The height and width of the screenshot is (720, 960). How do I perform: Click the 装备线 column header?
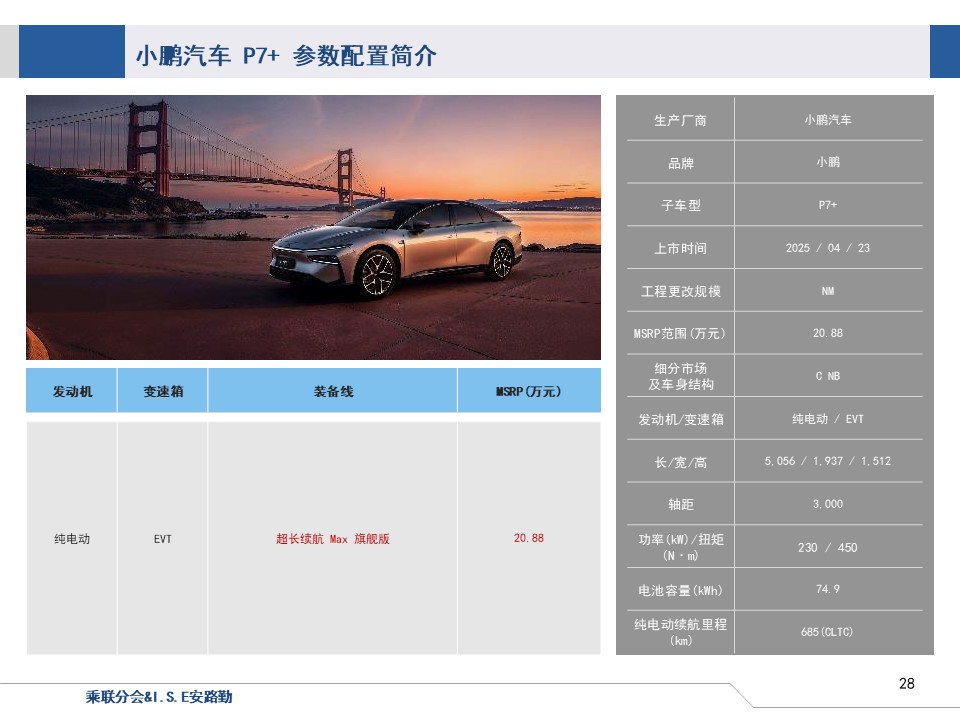[333, 391]
